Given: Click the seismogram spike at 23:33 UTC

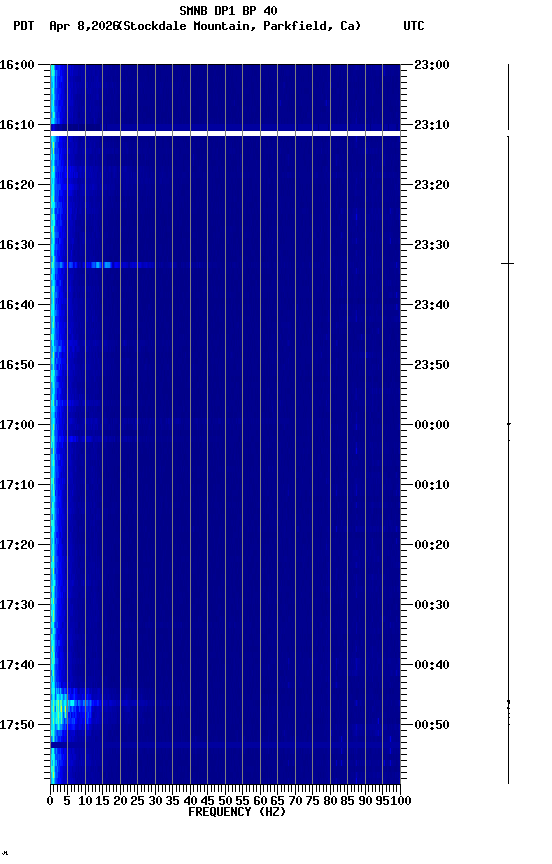Looking at the screenshot, I should [507, 263].
